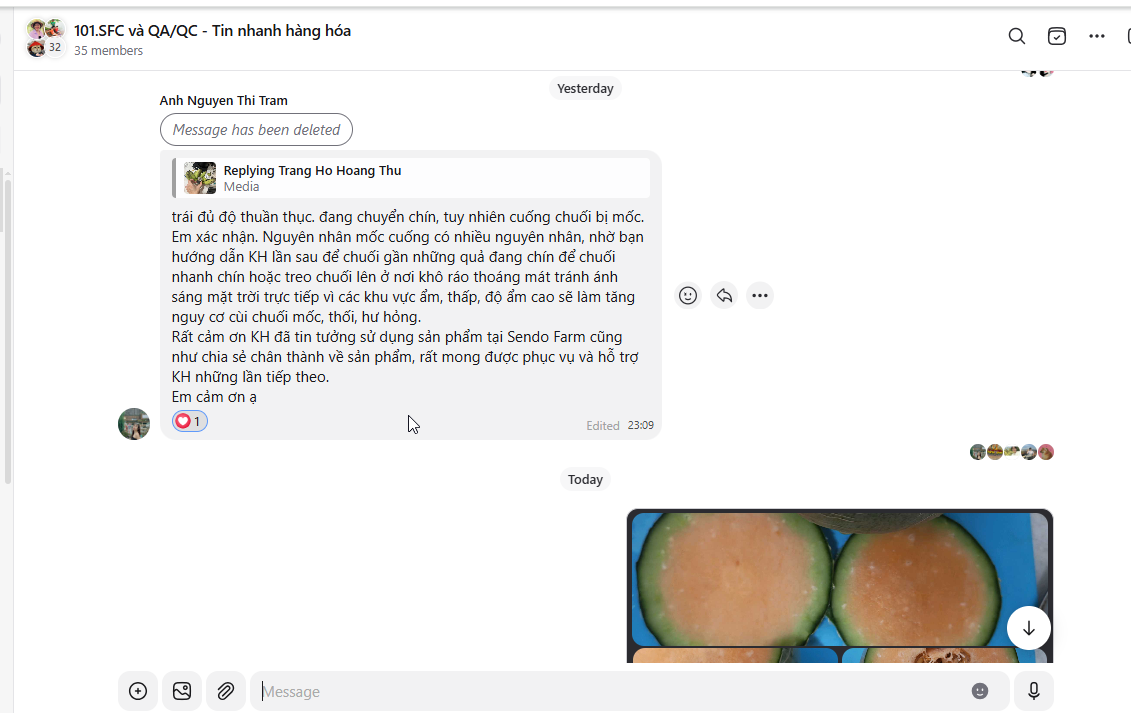1131x713 pixels.
Task: Open sender's avatar beside the message
Action: tap(134, 424)
